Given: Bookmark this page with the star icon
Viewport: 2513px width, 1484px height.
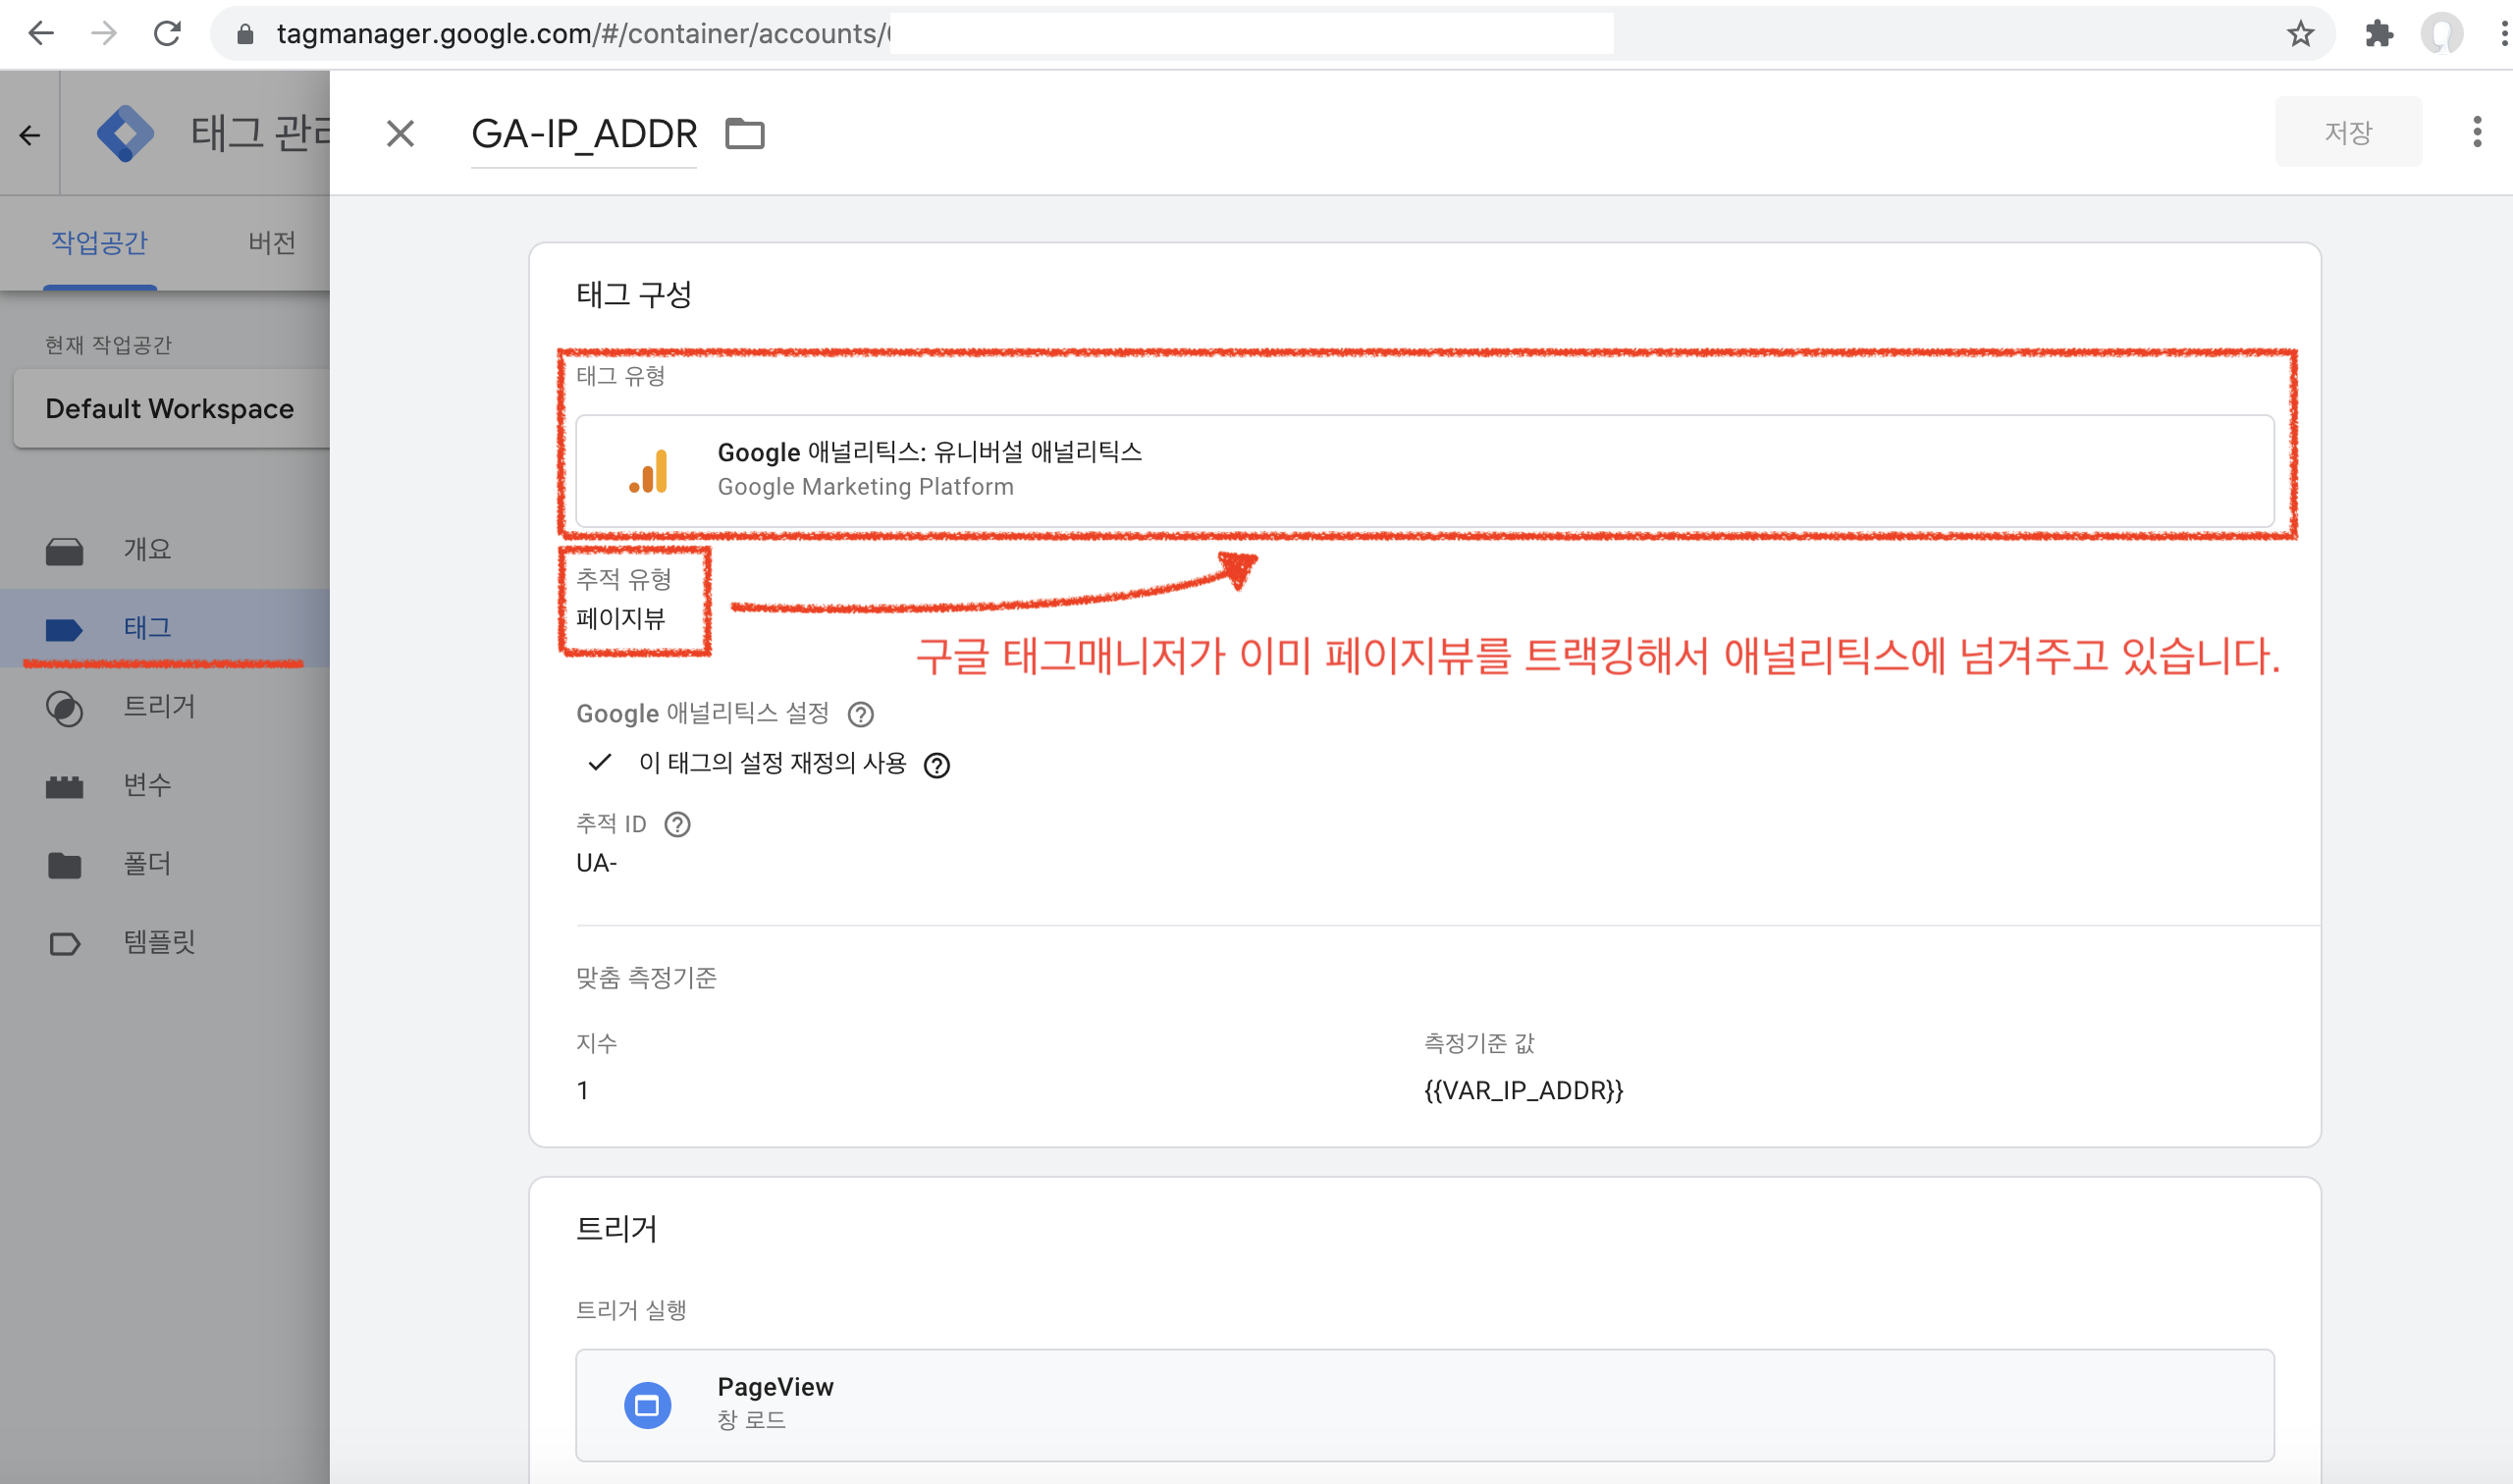Looking at the screenshot, I should (2300, 34).
